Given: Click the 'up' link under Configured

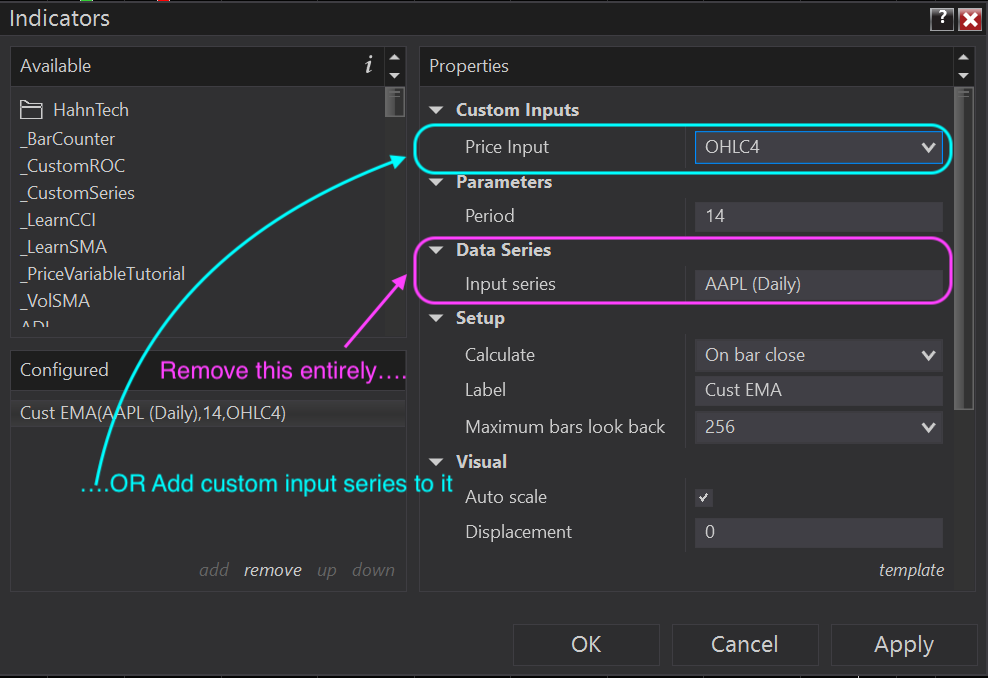Looking at the screenshot, I should tap(326, 571).
